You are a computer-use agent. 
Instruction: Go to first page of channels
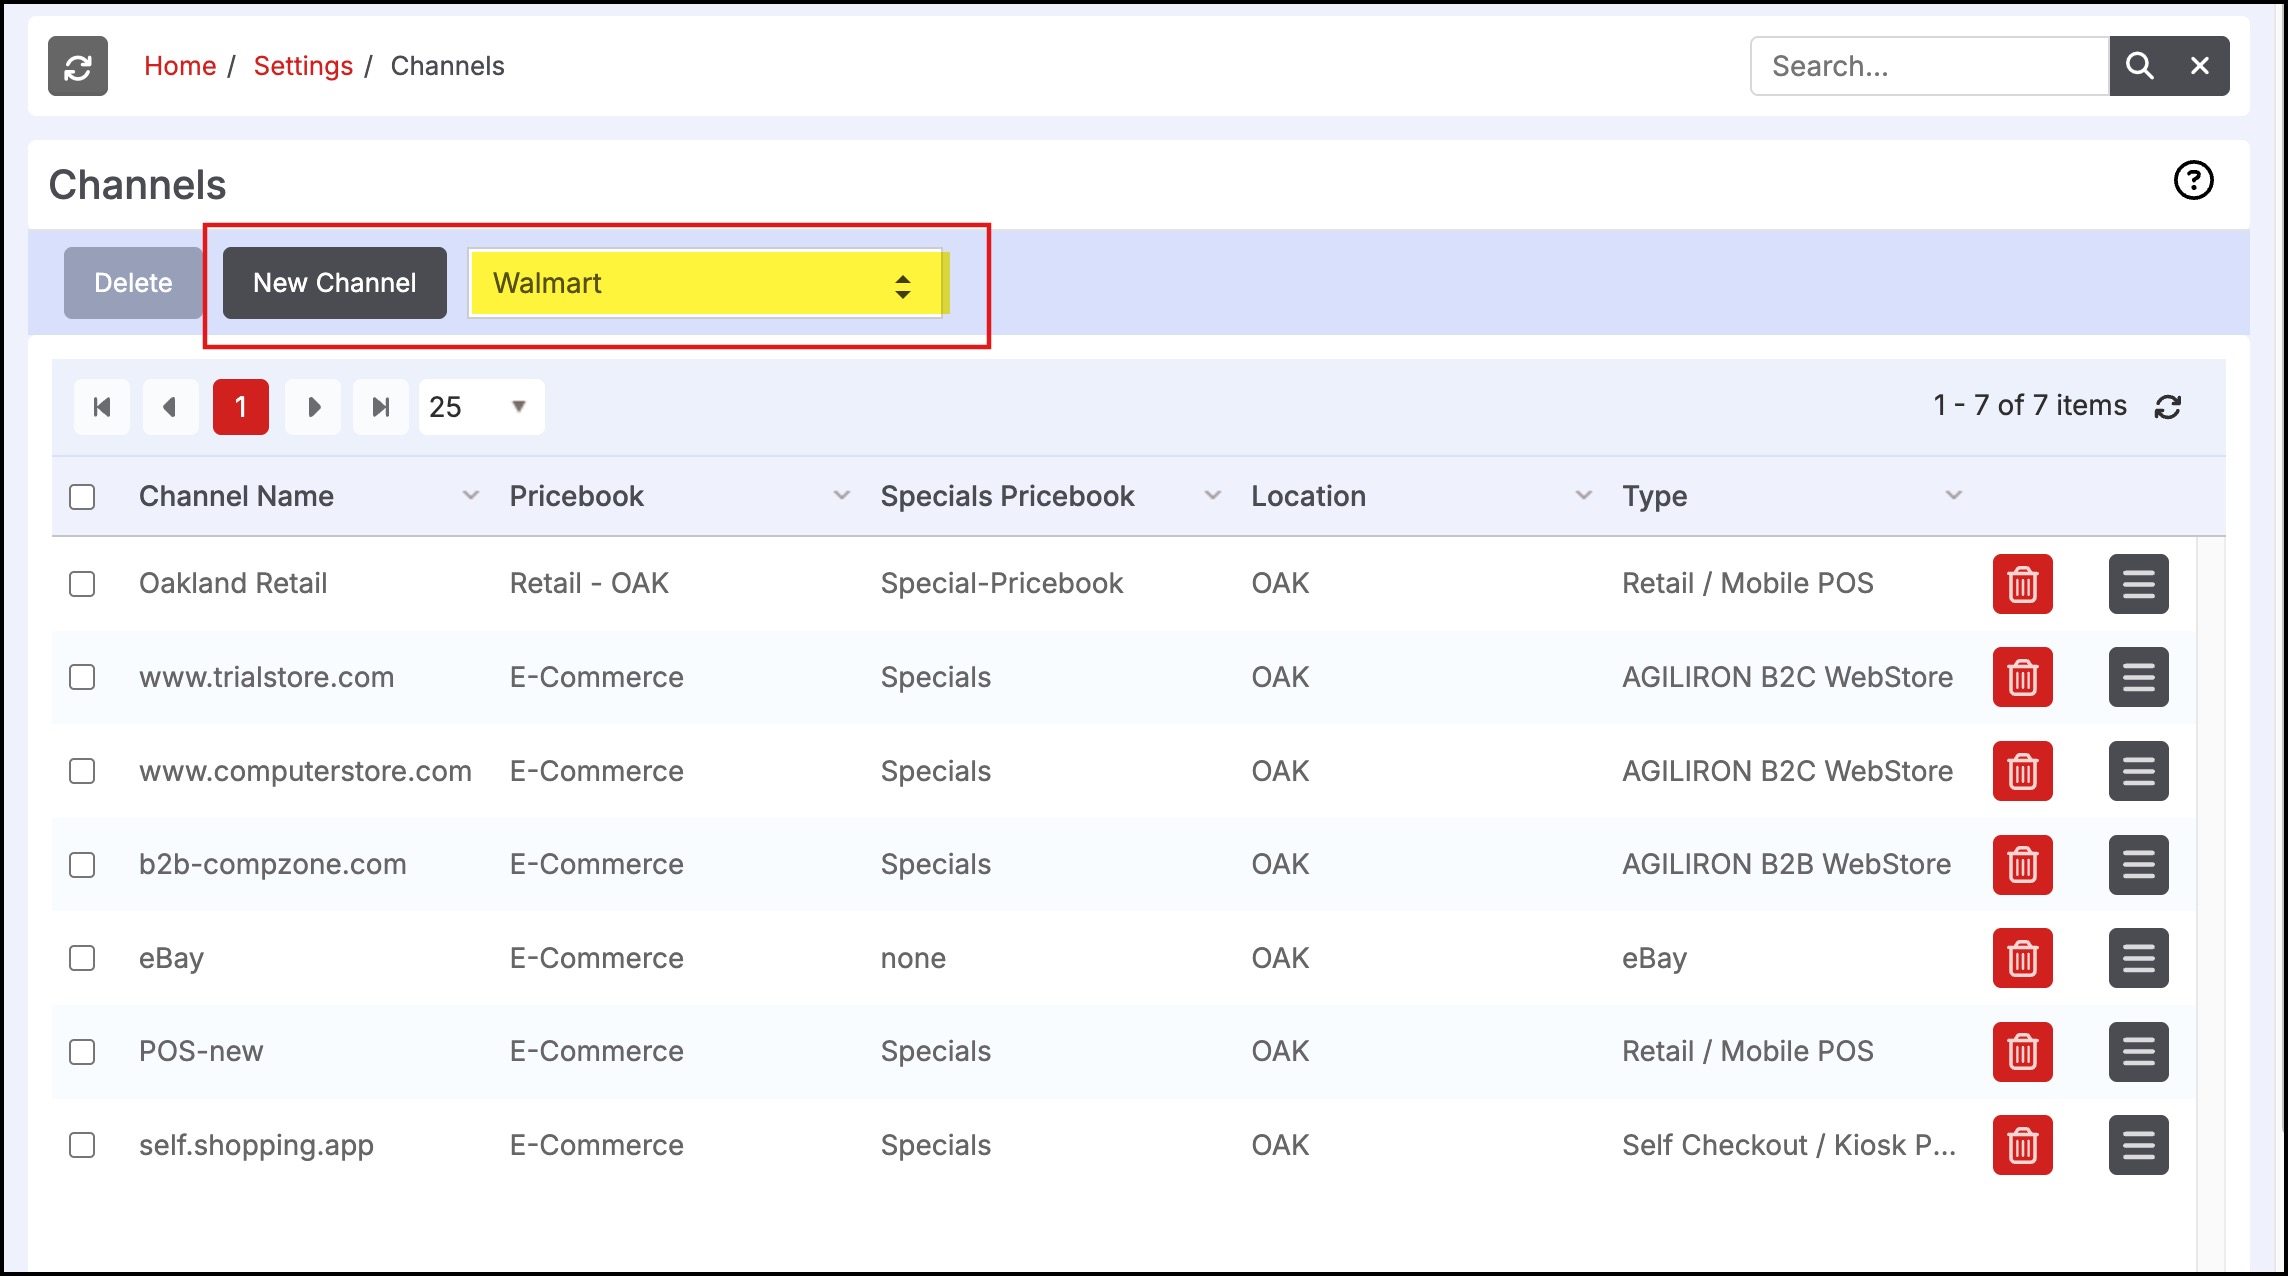(x=102, y=407)
